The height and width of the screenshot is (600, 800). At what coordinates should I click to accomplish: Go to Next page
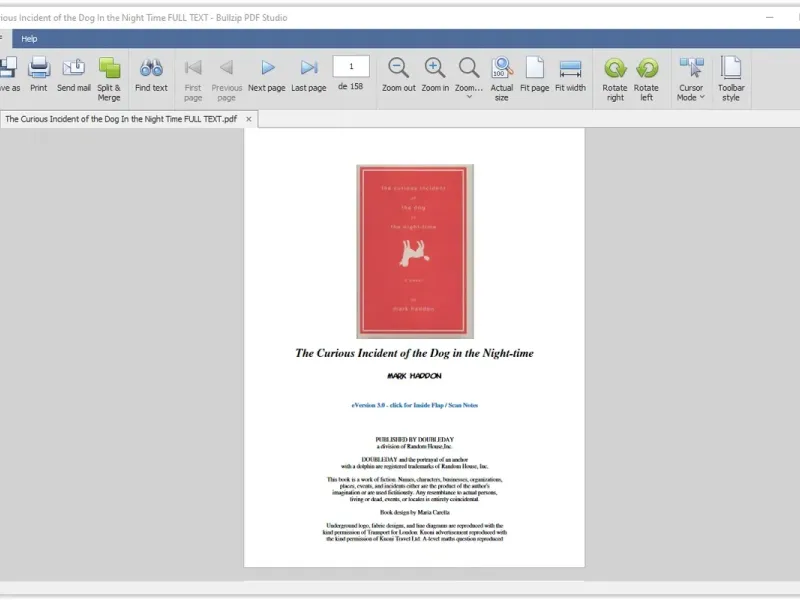click(266, 74)
